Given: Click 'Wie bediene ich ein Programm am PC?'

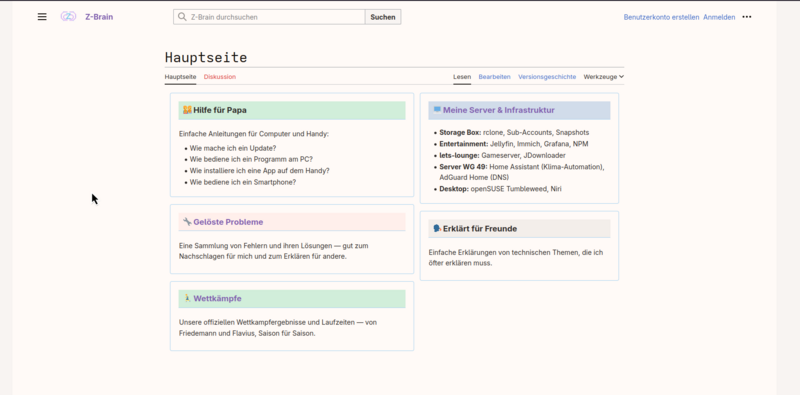Looking at the screenshot, I should pos(251,159).
